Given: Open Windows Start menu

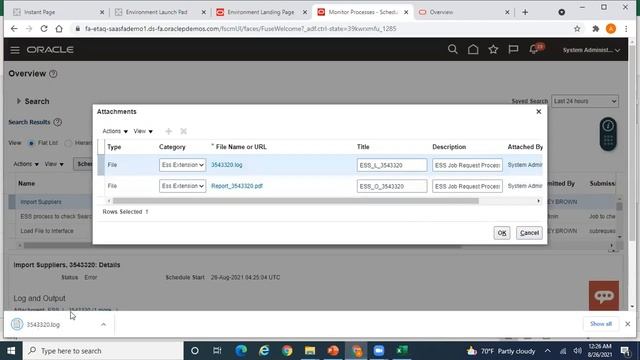Looking at the screenshot, I should (11, 351).
